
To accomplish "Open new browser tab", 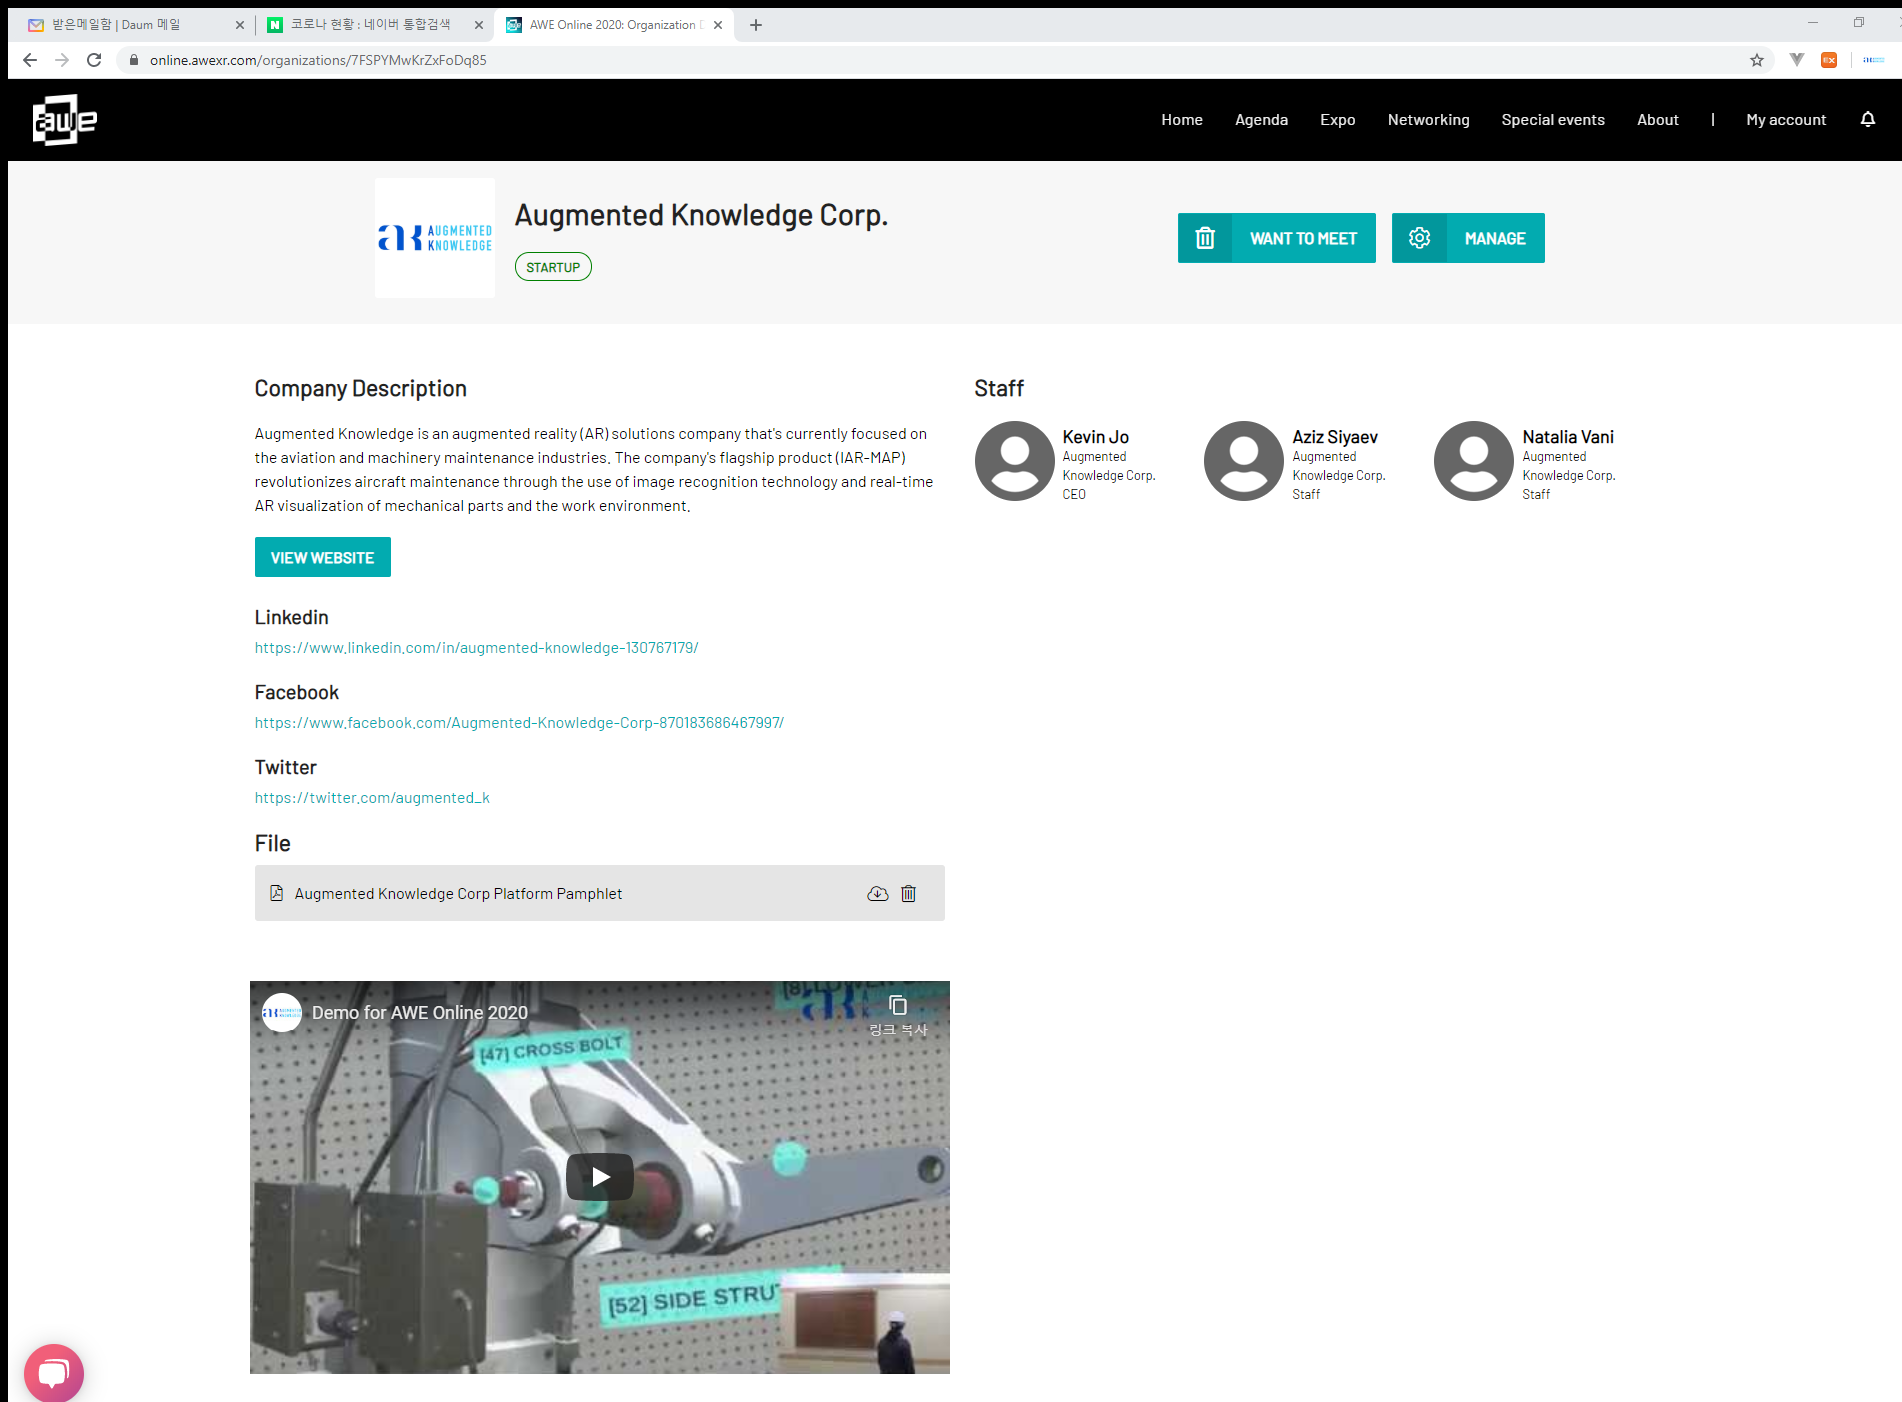I will tap(756, 25).
